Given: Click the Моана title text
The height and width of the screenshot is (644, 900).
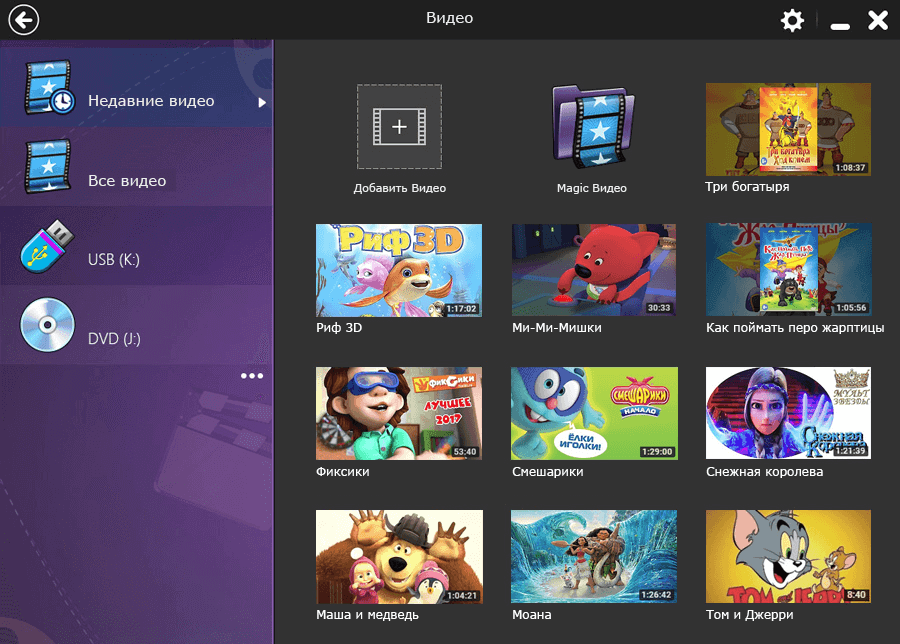Looking at the screenshot, I should [x=532, y=615].
